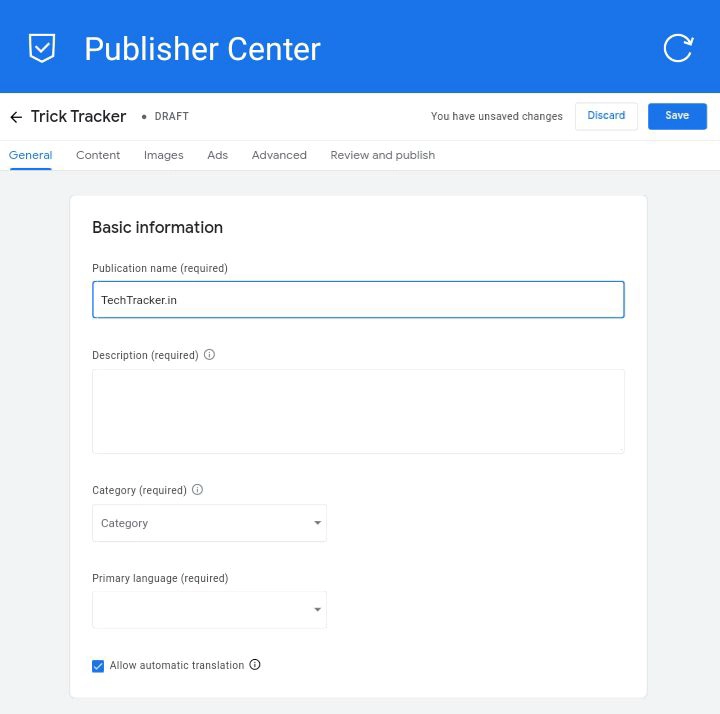Click the Publisher Center shield logo
Viewport: 720px width, 714px height.
click(x=42, y=47)
